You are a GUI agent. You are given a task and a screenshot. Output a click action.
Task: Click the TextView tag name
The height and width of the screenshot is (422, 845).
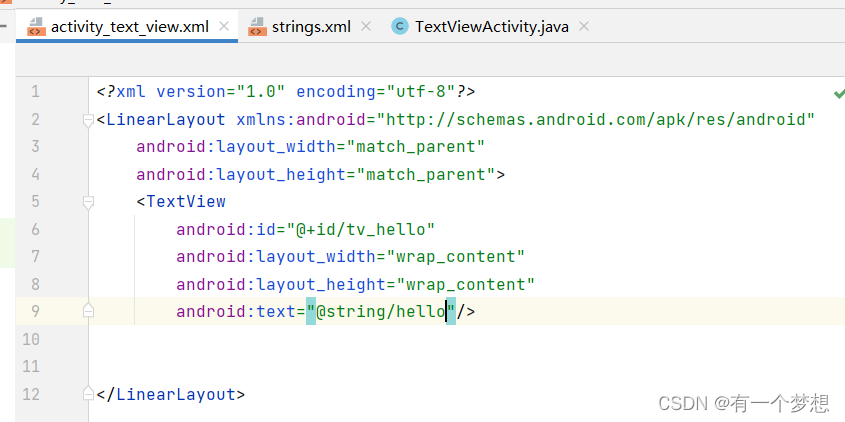point(186,202)
